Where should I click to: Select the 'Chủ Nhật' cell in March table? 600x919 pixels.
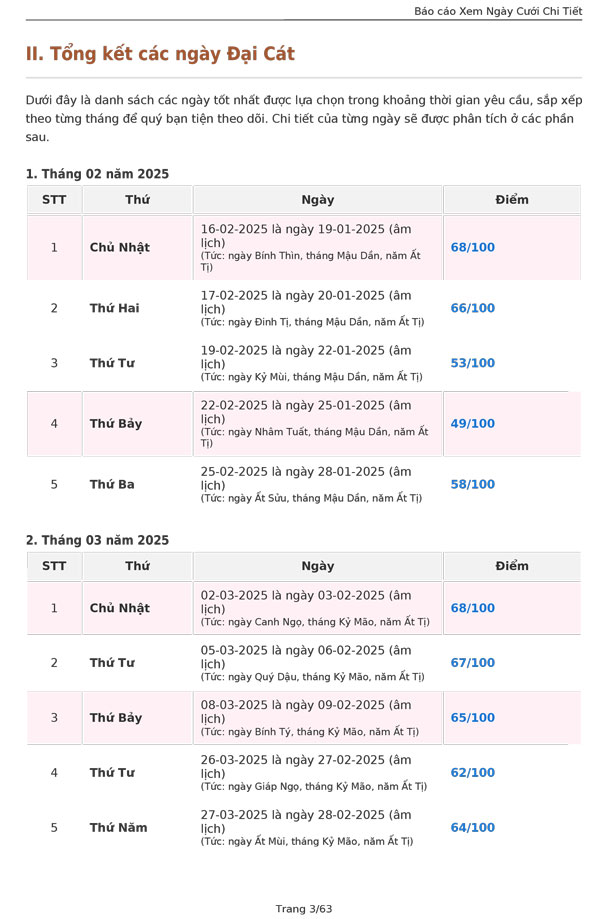(x=120, y=608)
